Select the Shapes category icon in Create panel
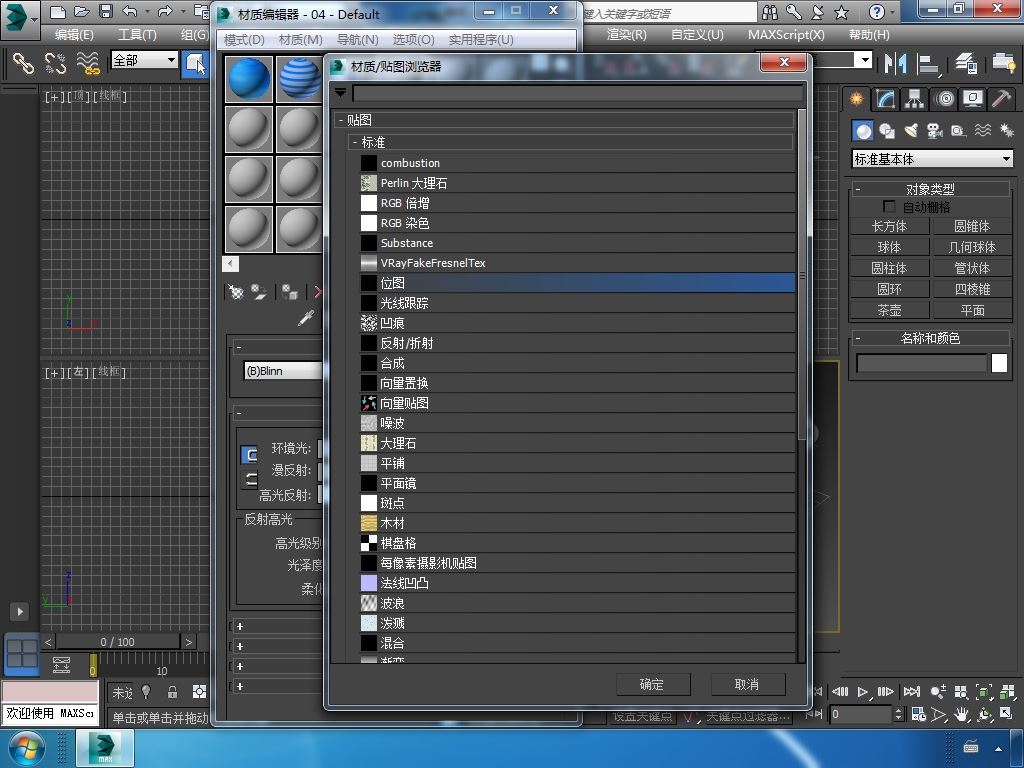The width and height of the screenshot is (1024, 768). 887,131
